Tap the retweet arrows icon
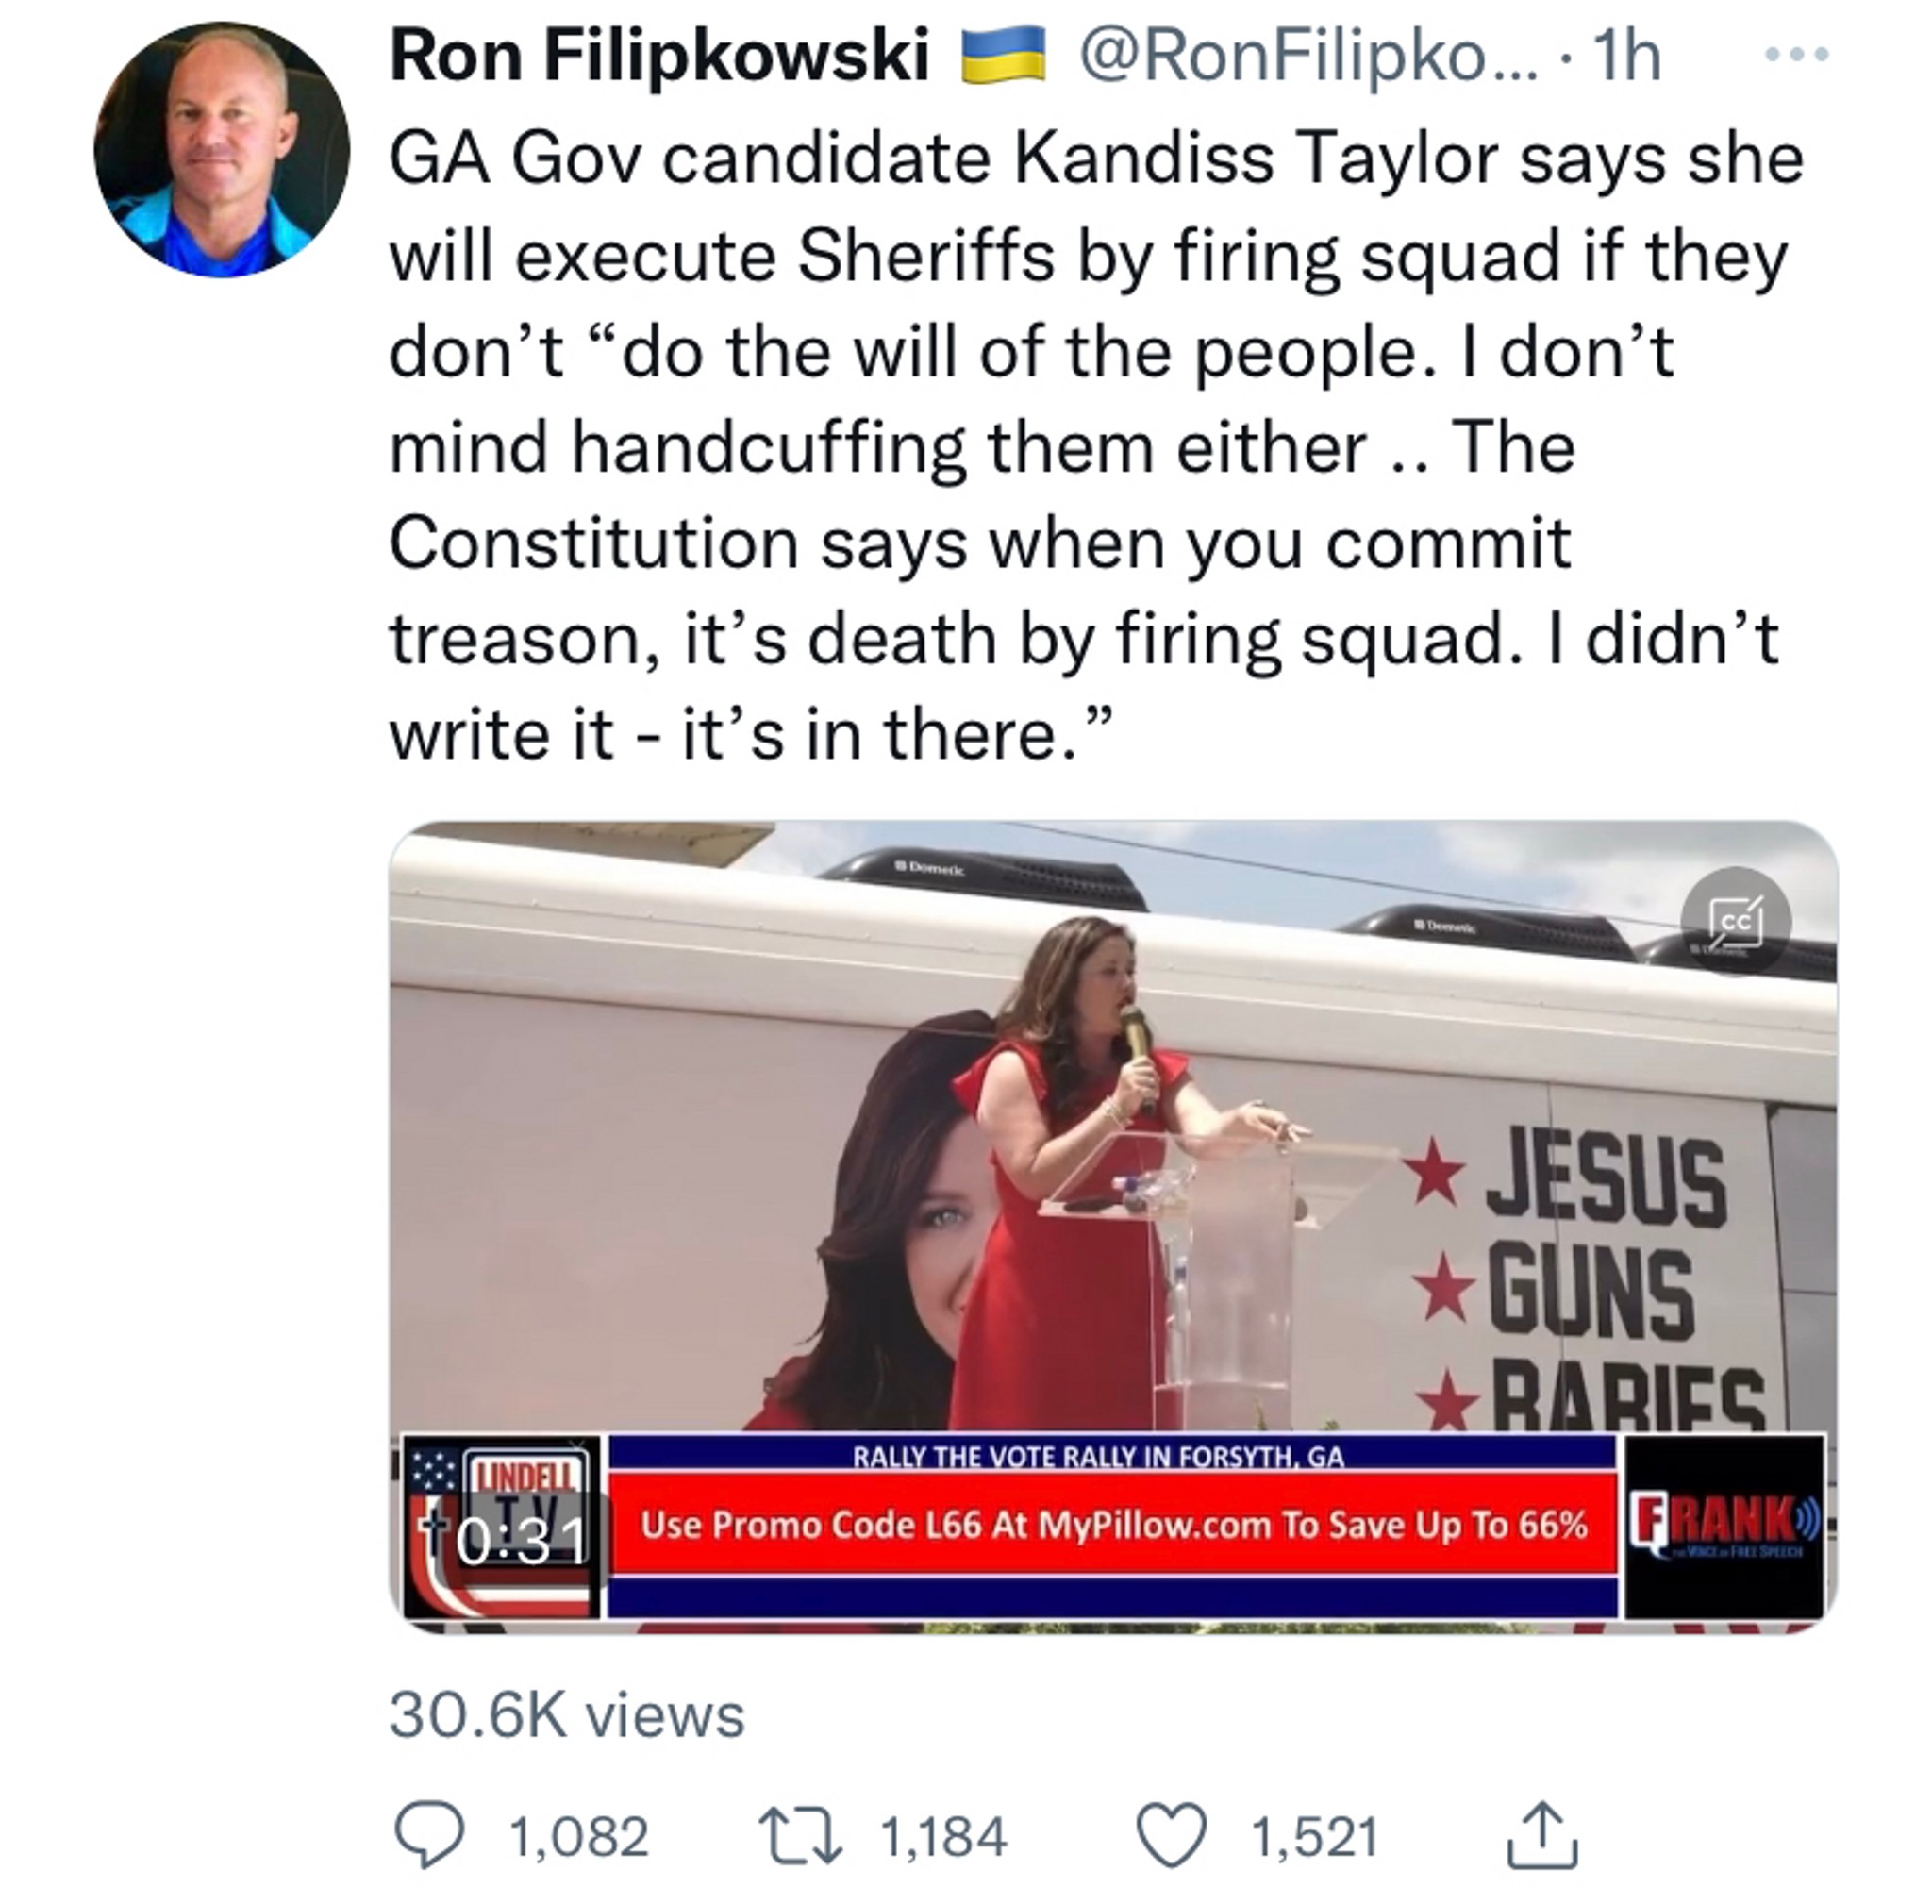This screenshot has width=1932, height=1904. coord(801,1836)
